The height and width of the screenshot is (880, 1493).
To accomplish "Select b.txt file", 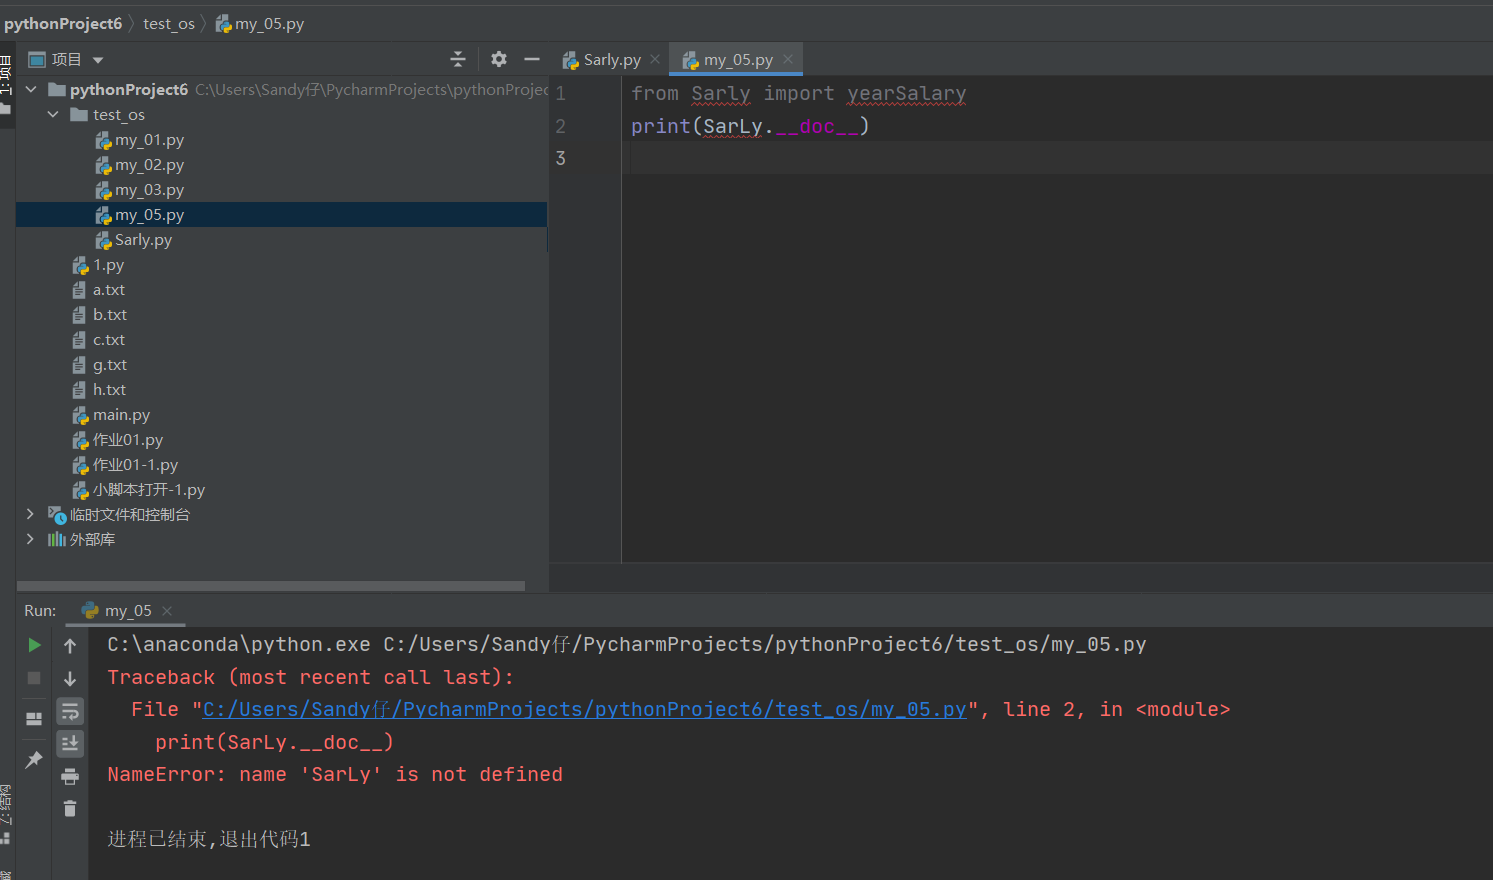I will (109, 315).
